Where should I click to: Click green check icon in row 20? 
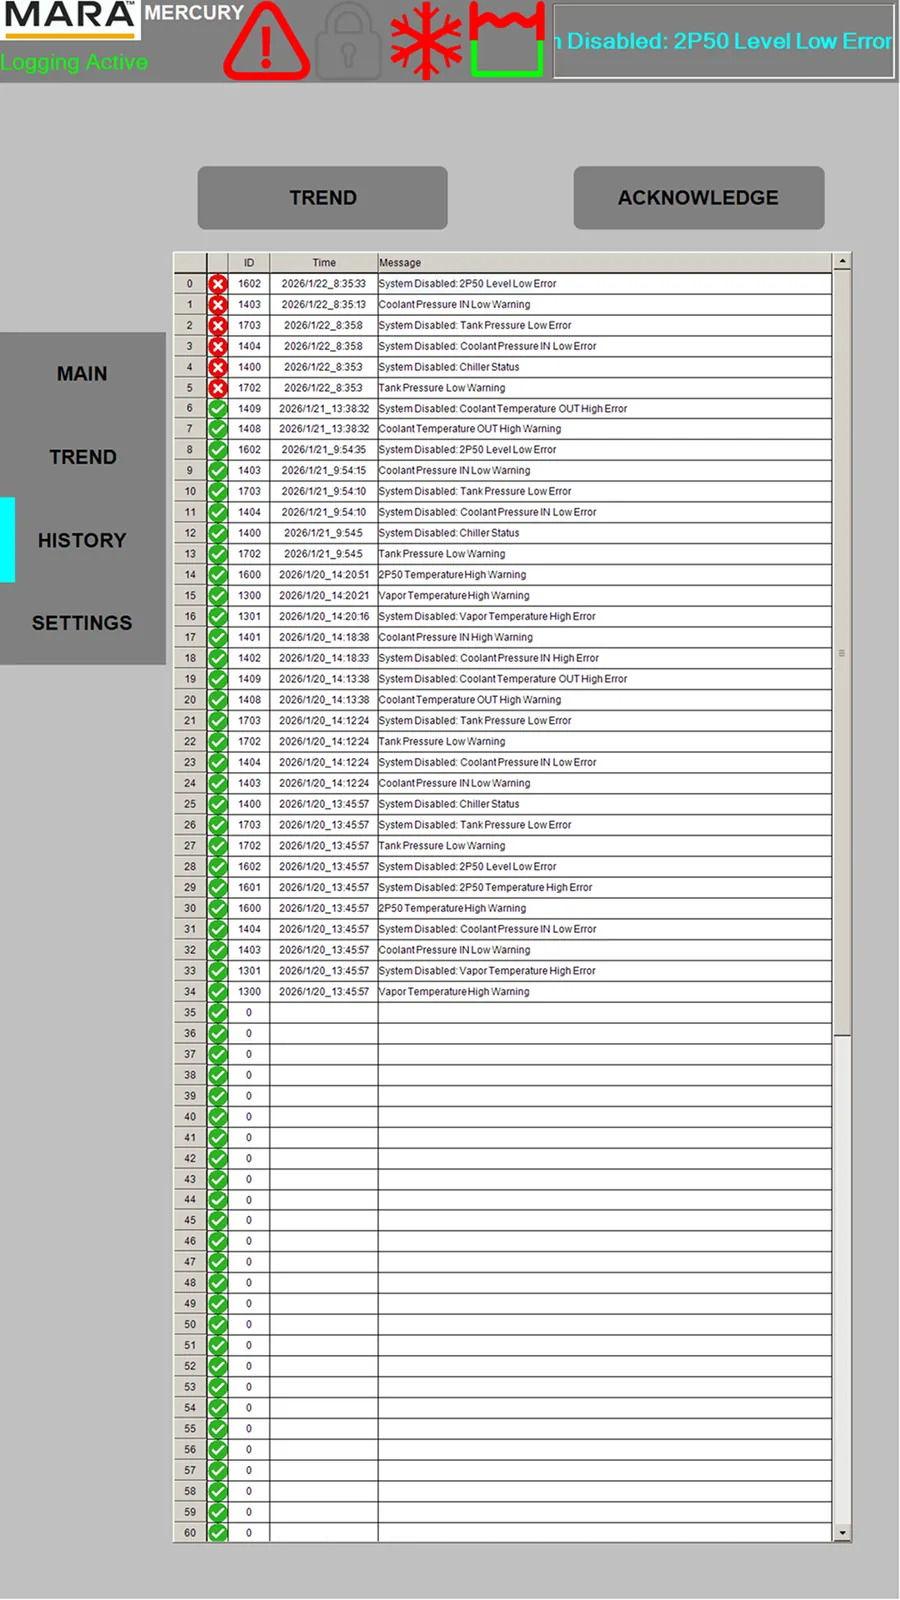[x=218, y=700]
